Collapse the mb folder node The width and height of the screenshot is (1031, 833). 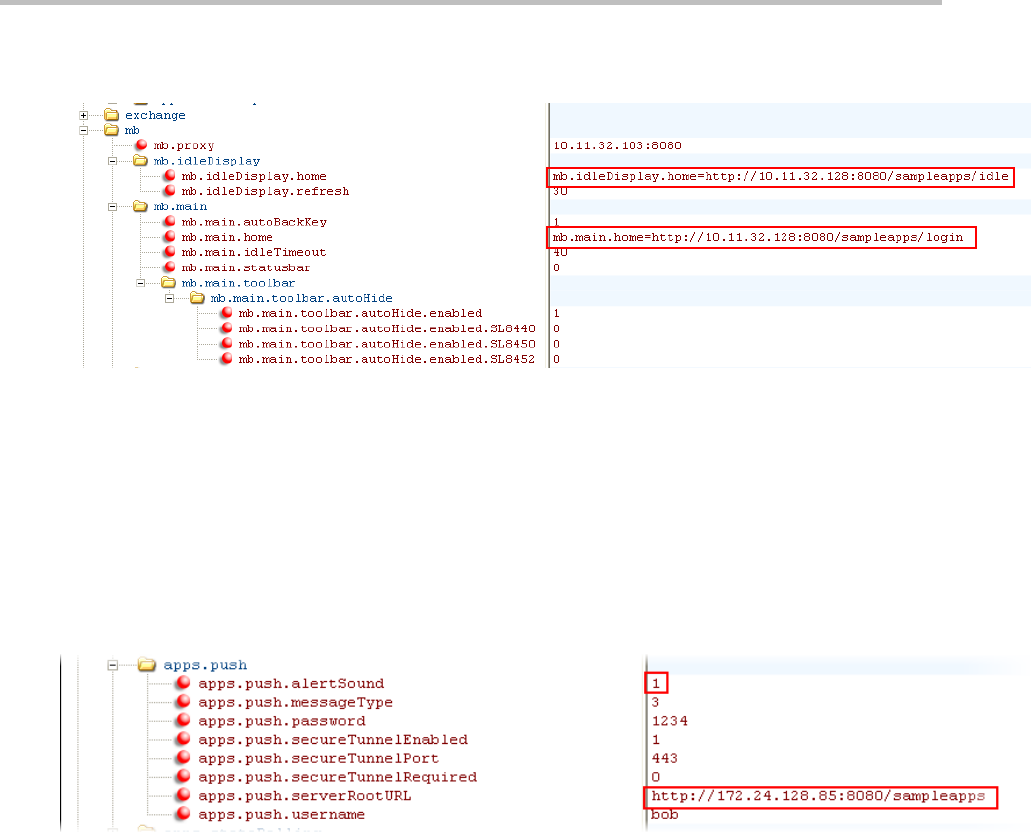tap(85, 130)
